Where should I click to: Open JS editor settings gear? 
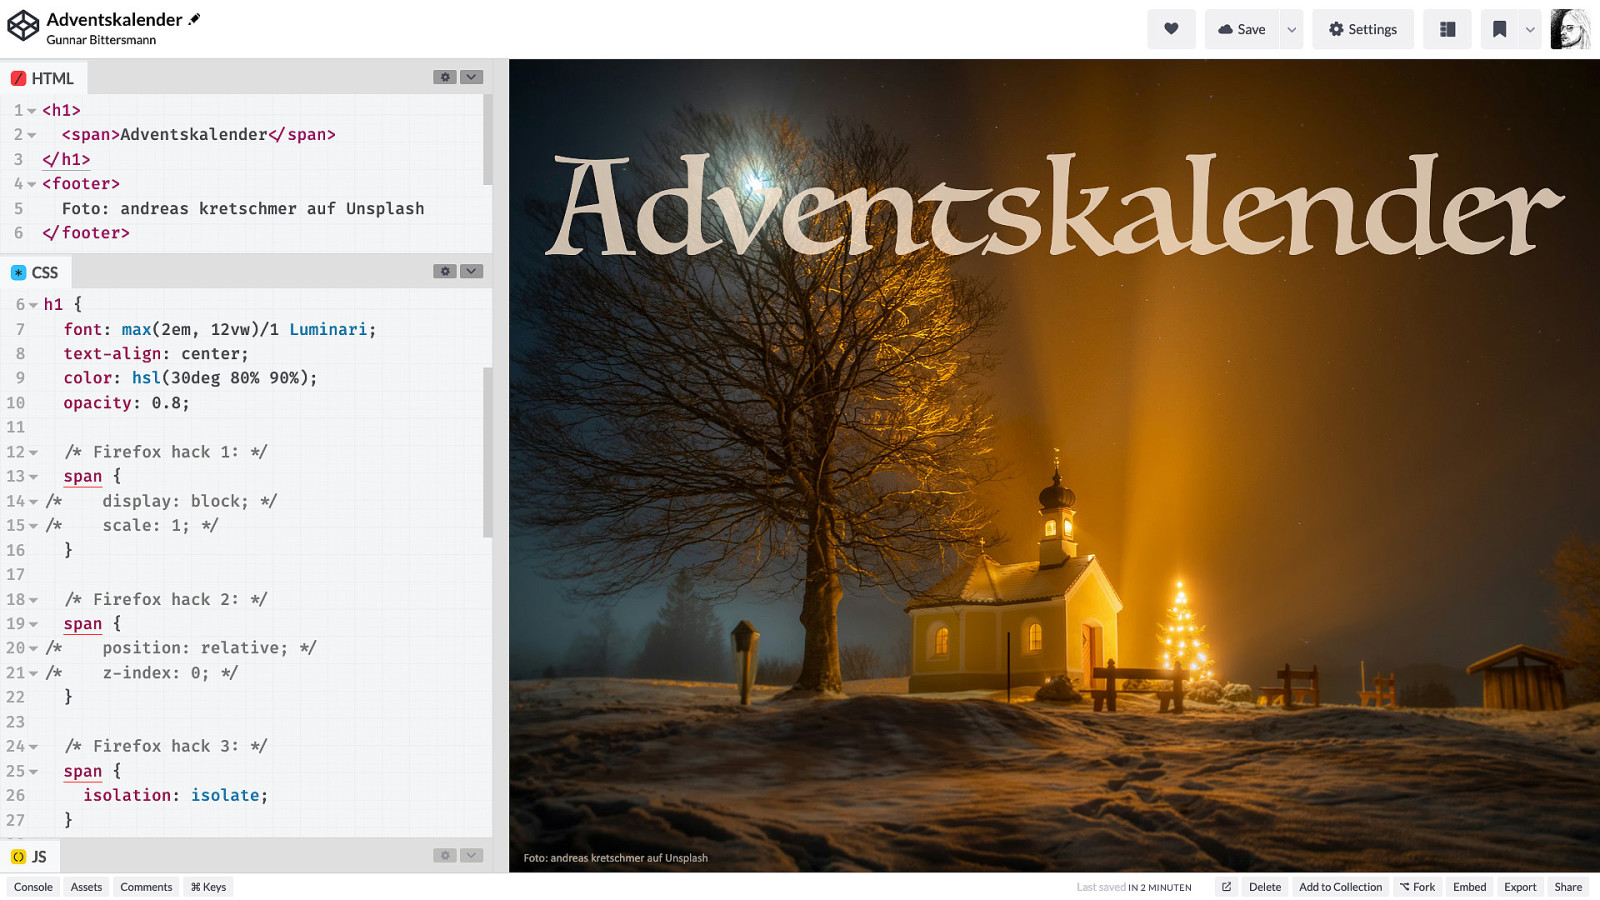point(445,855)
